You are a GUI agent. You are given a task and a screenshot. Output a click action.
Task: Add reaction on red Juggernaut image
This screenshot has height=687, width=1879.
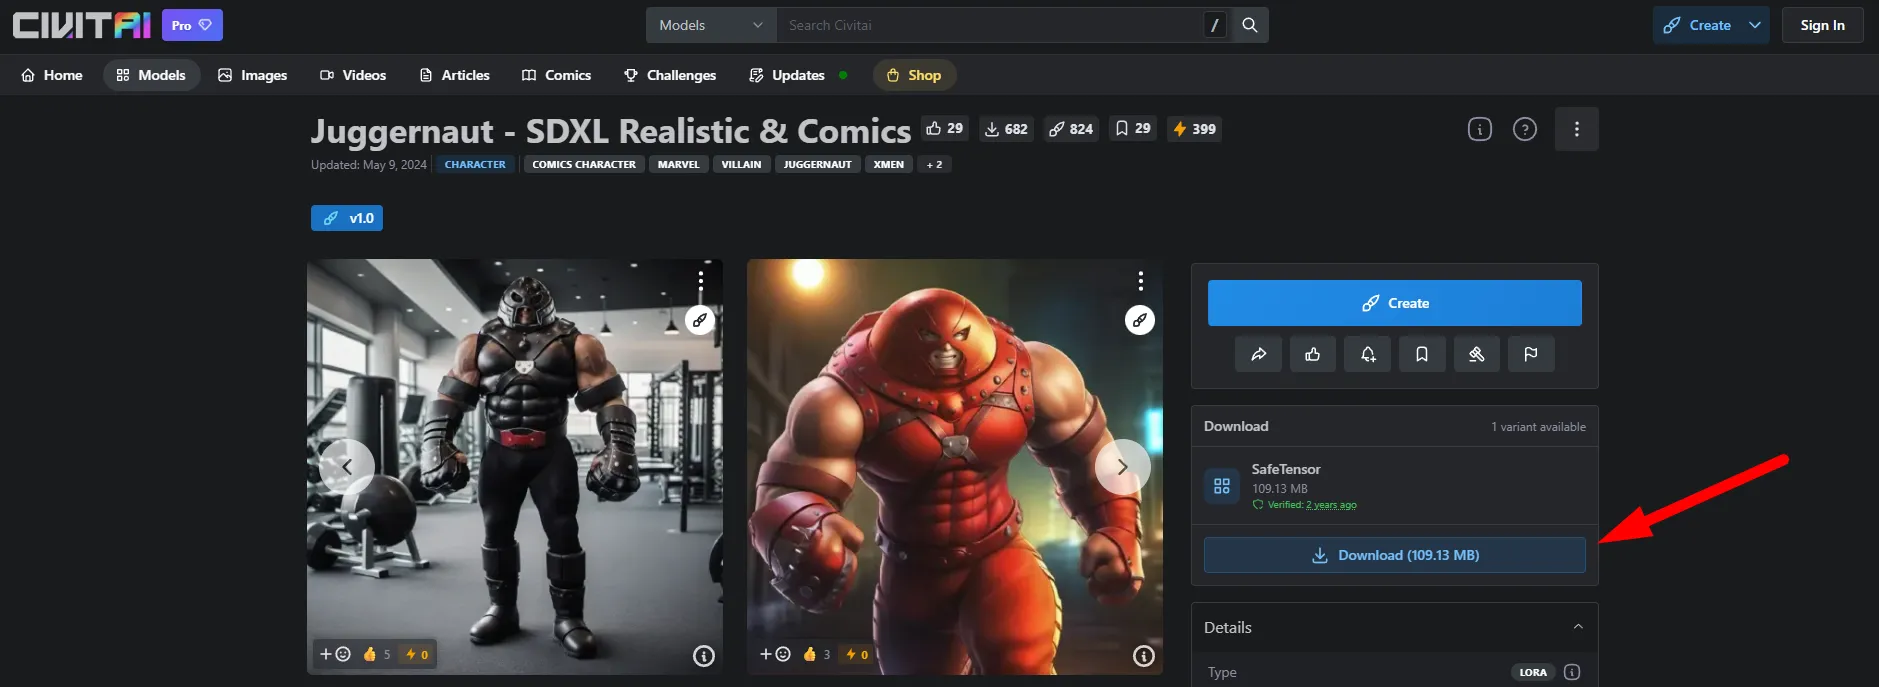775,654
